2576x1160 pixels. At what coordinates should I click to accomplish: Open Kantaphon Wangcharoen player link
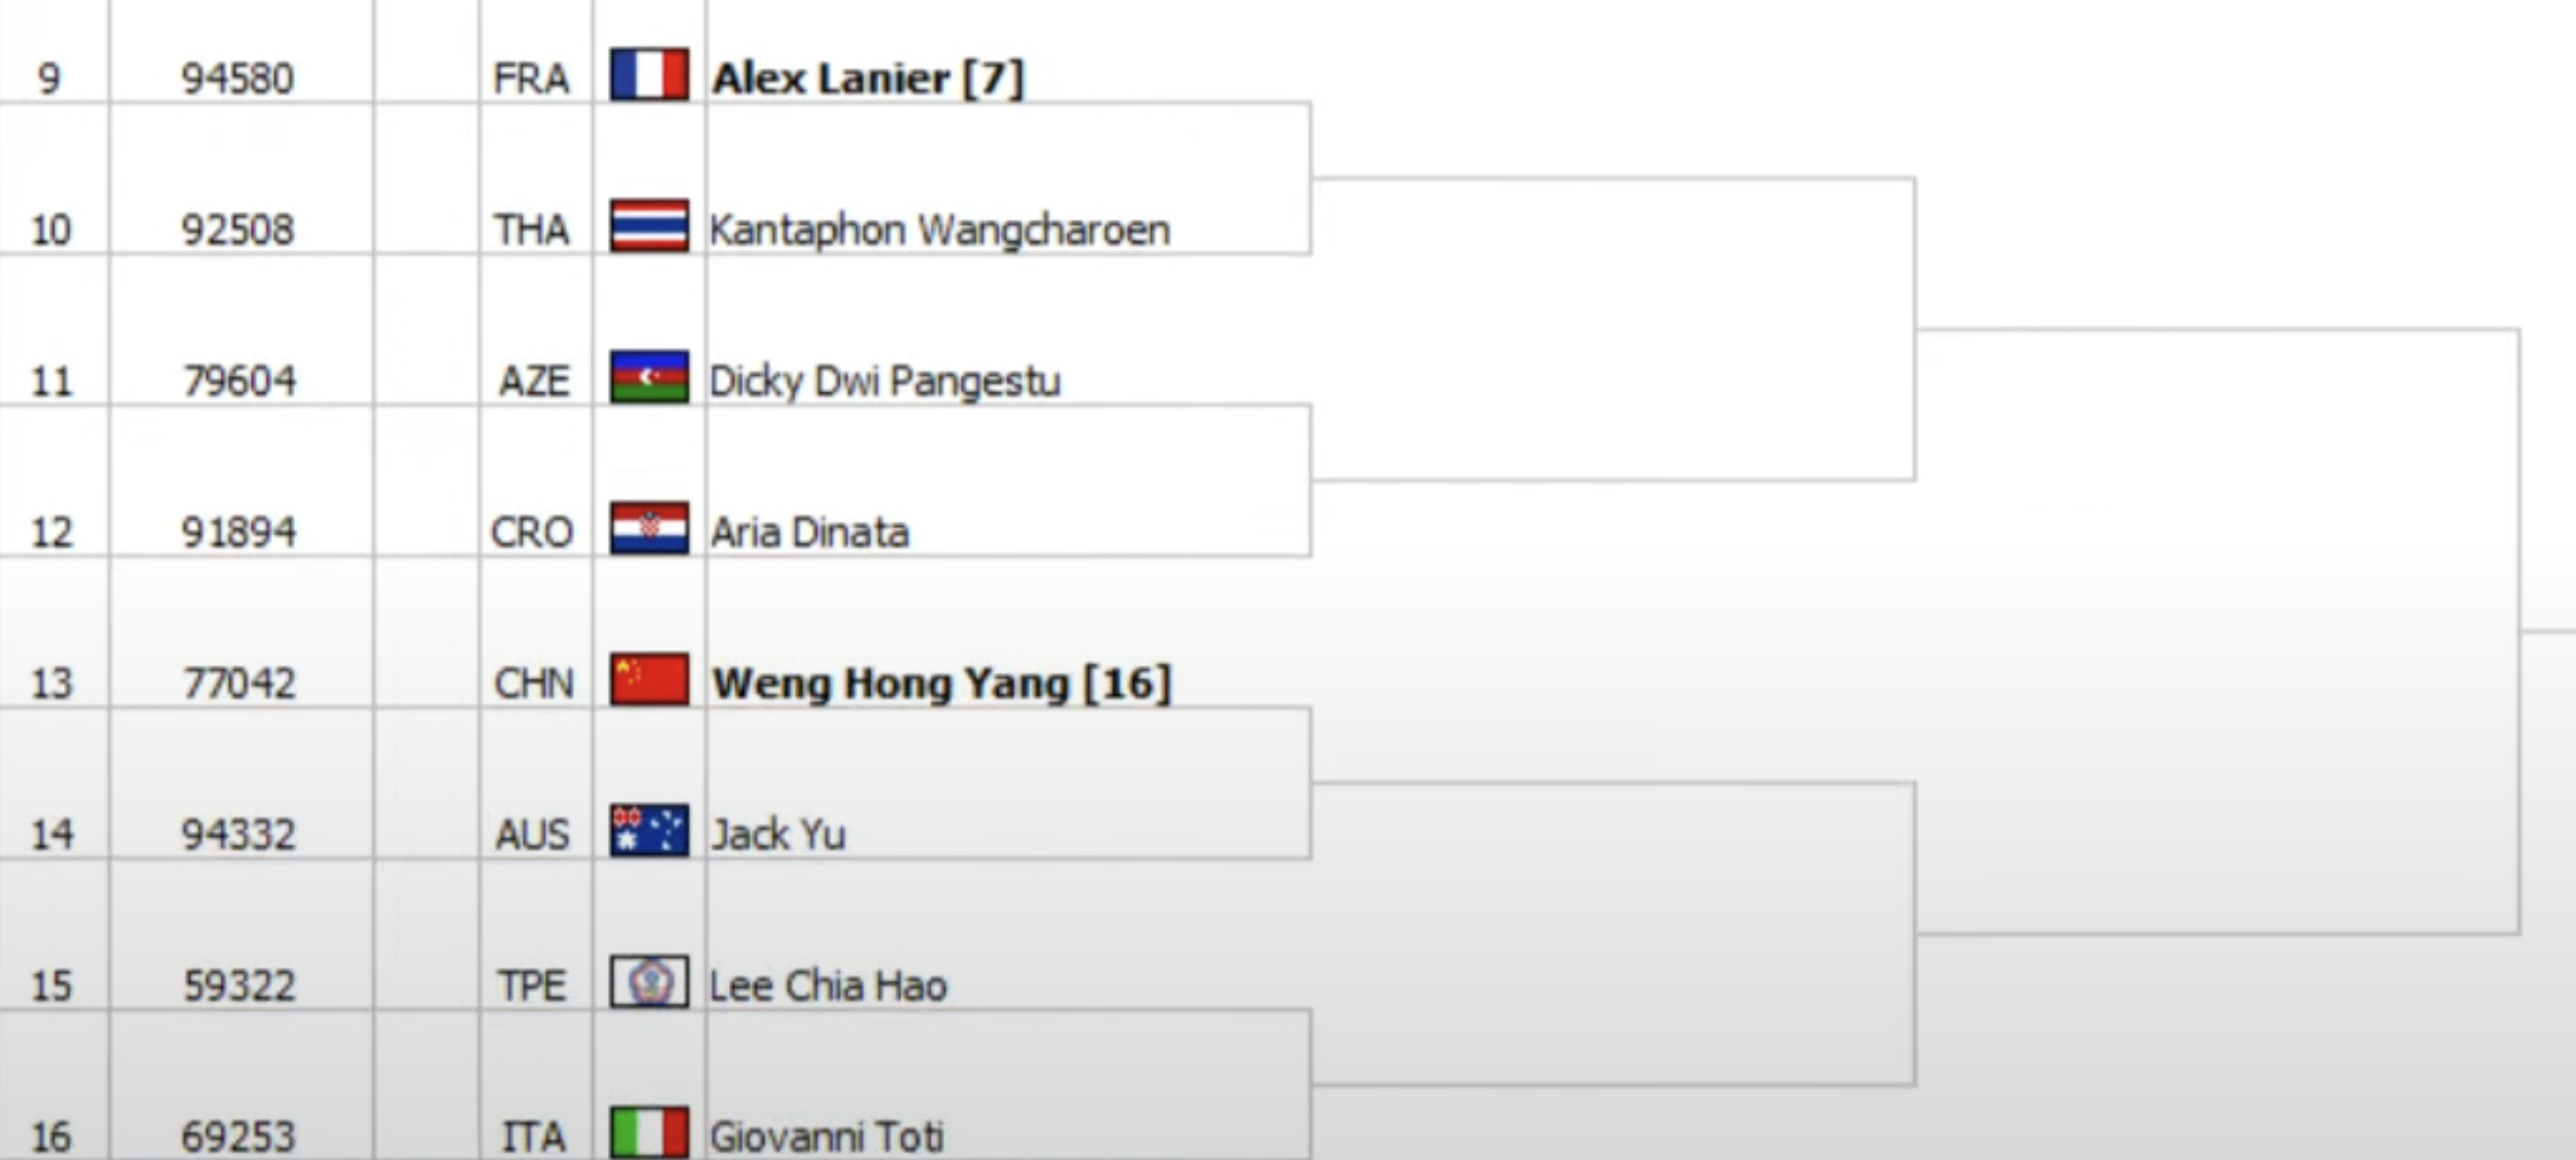[940, 230]
